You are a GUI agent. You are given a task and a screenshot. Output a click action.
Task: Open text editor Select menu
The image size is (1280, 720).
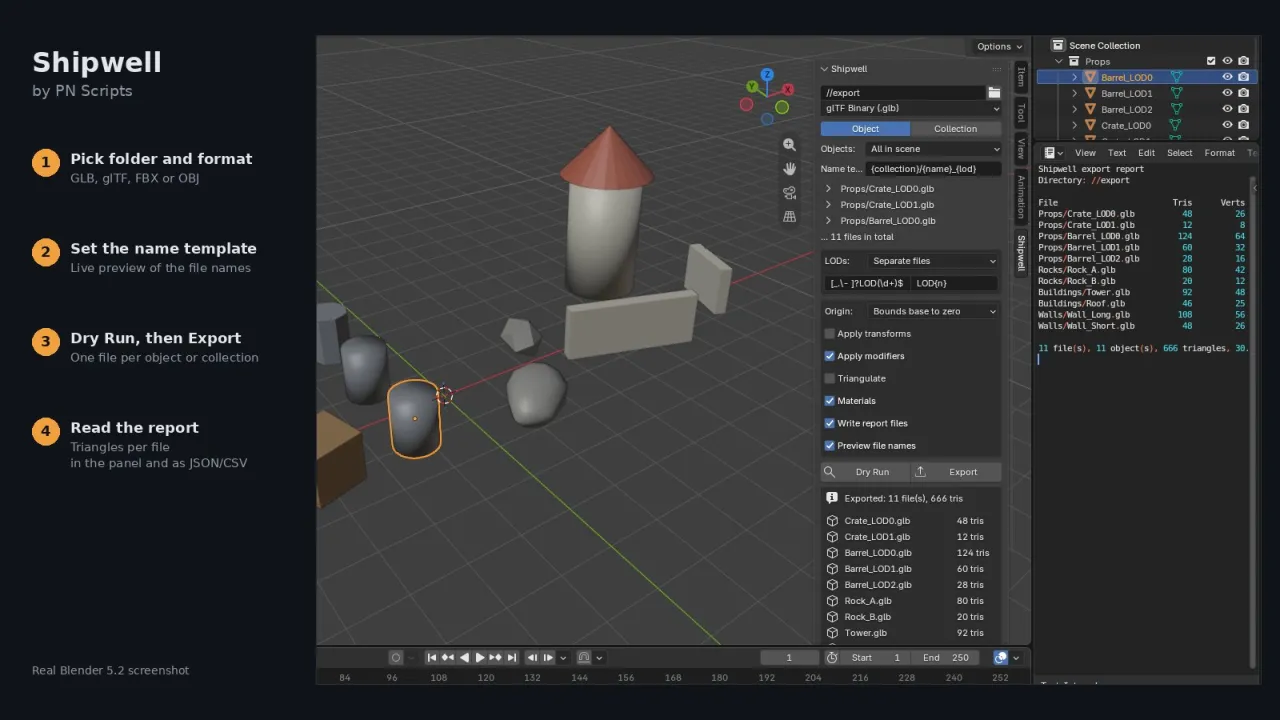click(x=1180, y=153)
